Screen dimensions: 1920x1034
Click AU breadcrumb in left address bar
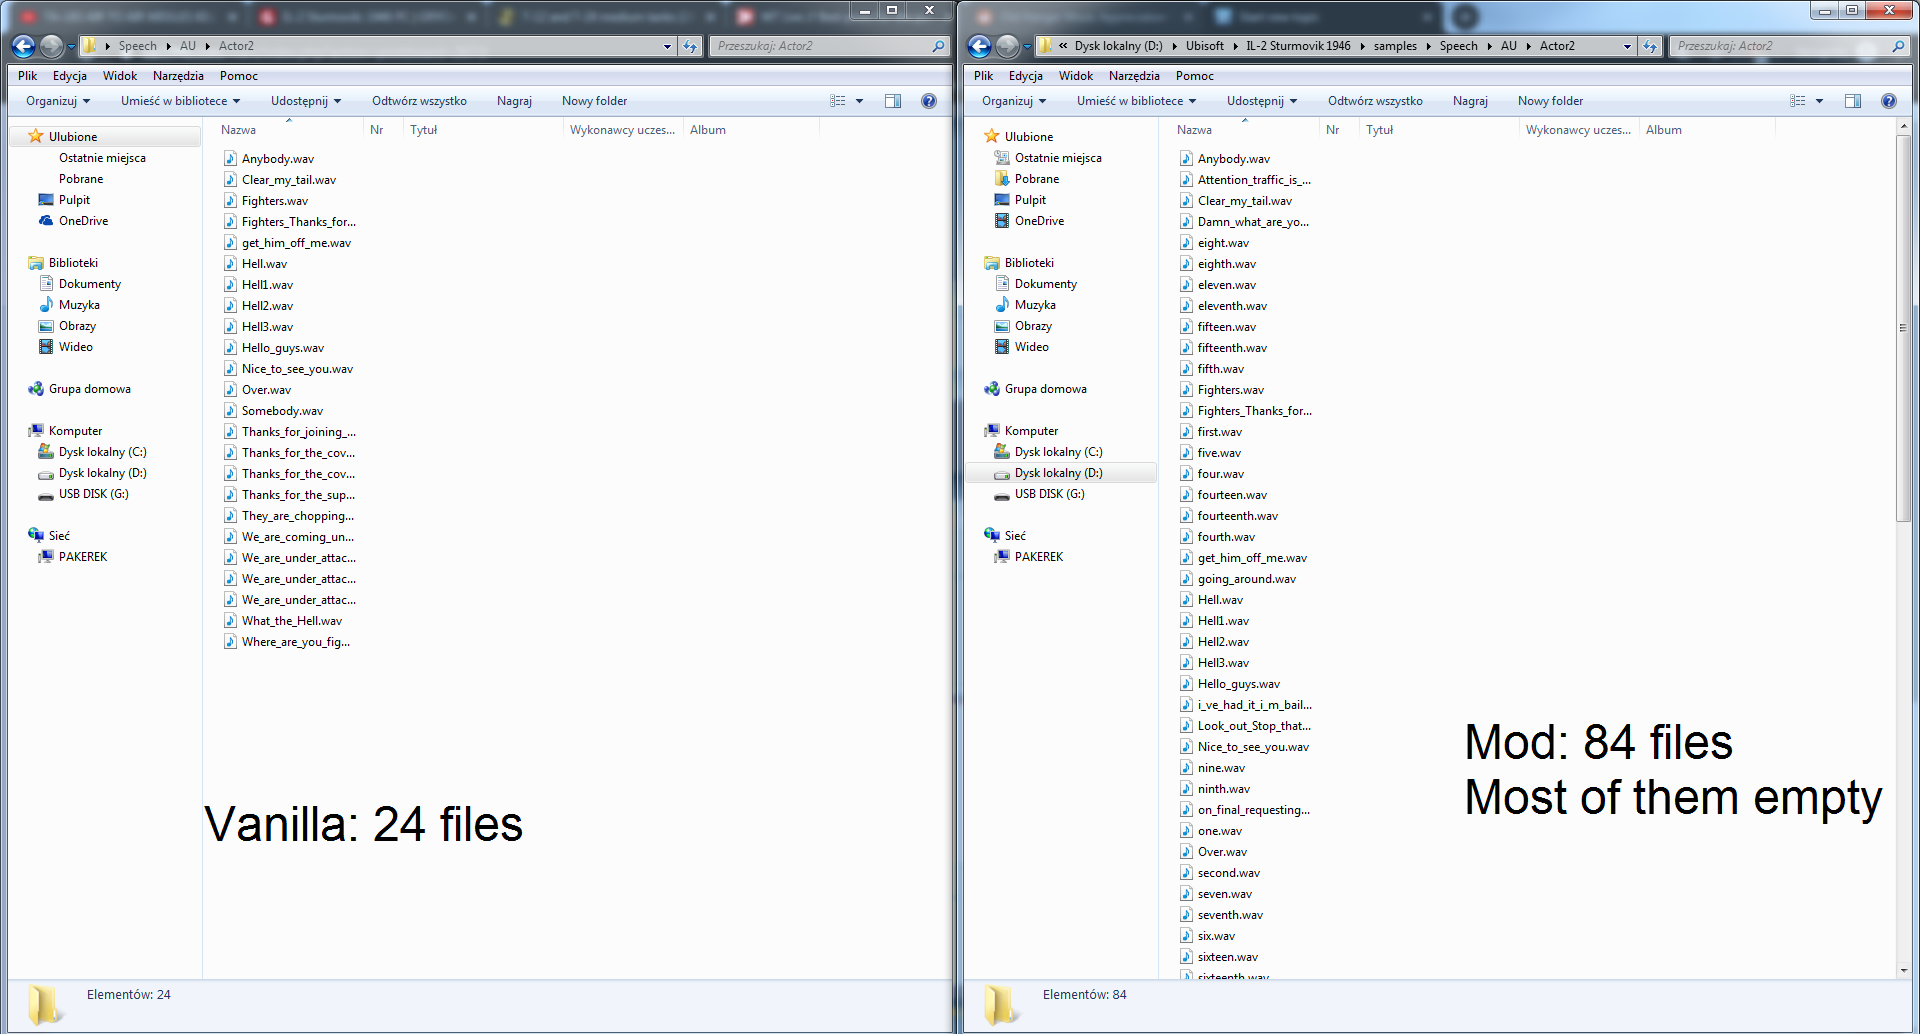click(188, 46)
